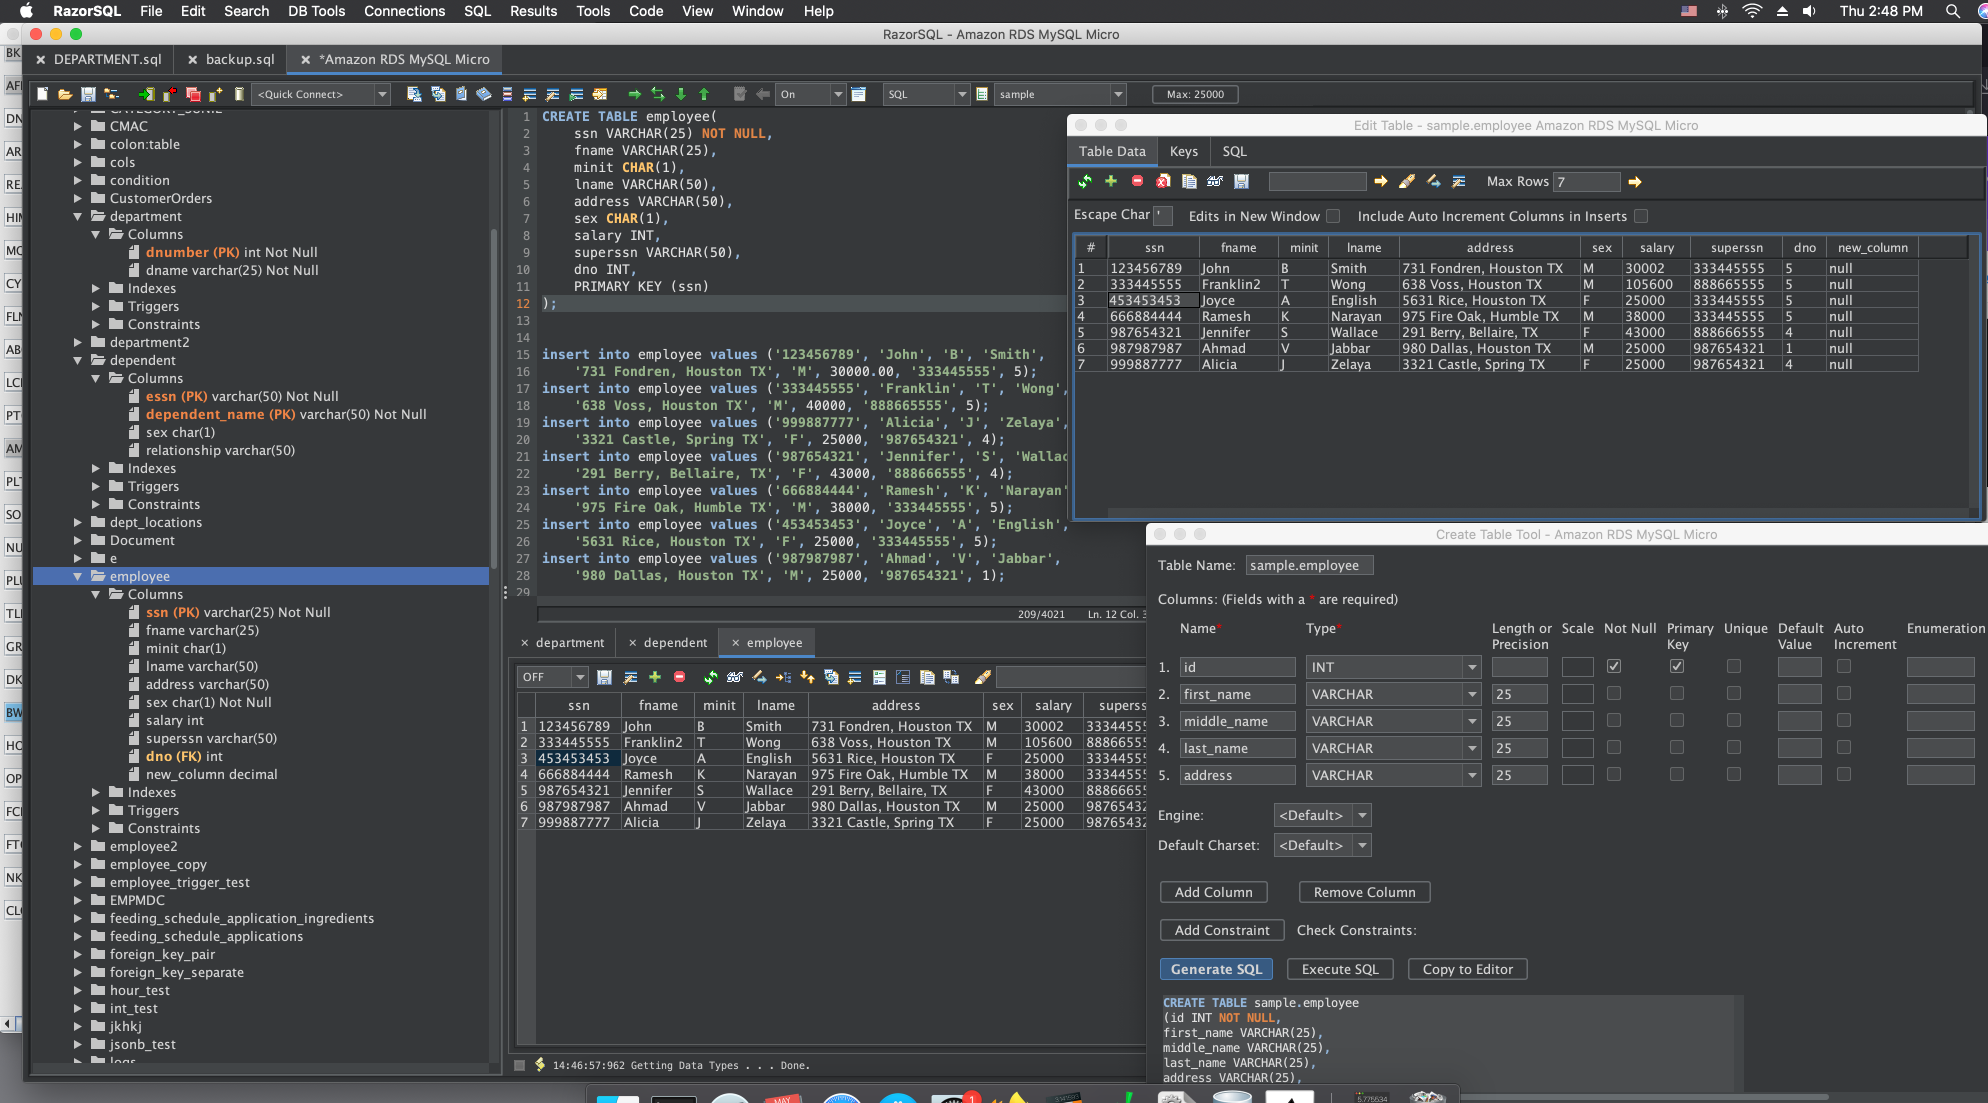
Task: Check Unique for last_name column
Action: 1734,747
